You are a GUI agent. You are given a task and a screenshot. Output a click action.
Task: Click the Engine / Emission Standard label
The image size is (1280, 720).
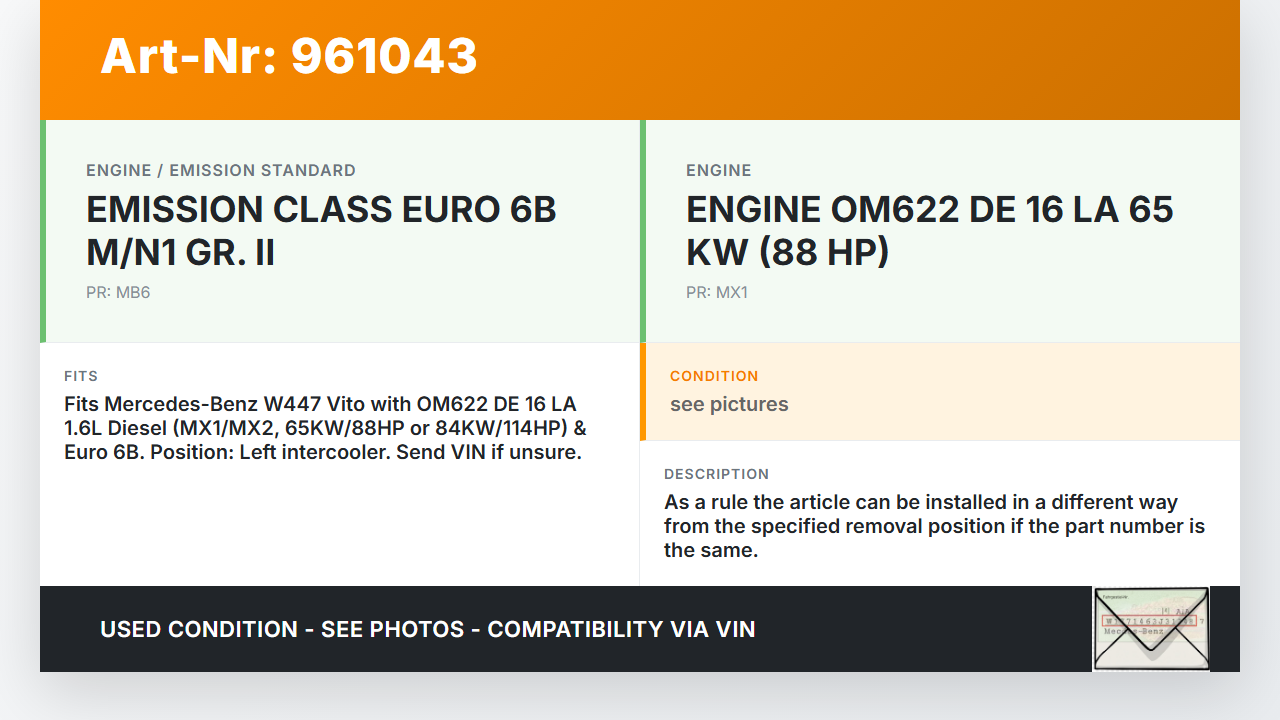221,170
